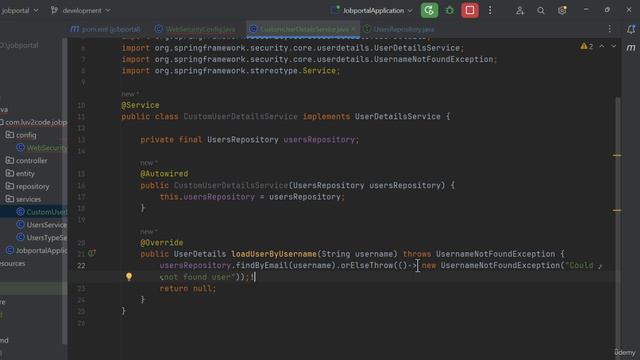Select CustomUser class in project tree
Viewport: 640px width, 360px height.
coord(42,212)
